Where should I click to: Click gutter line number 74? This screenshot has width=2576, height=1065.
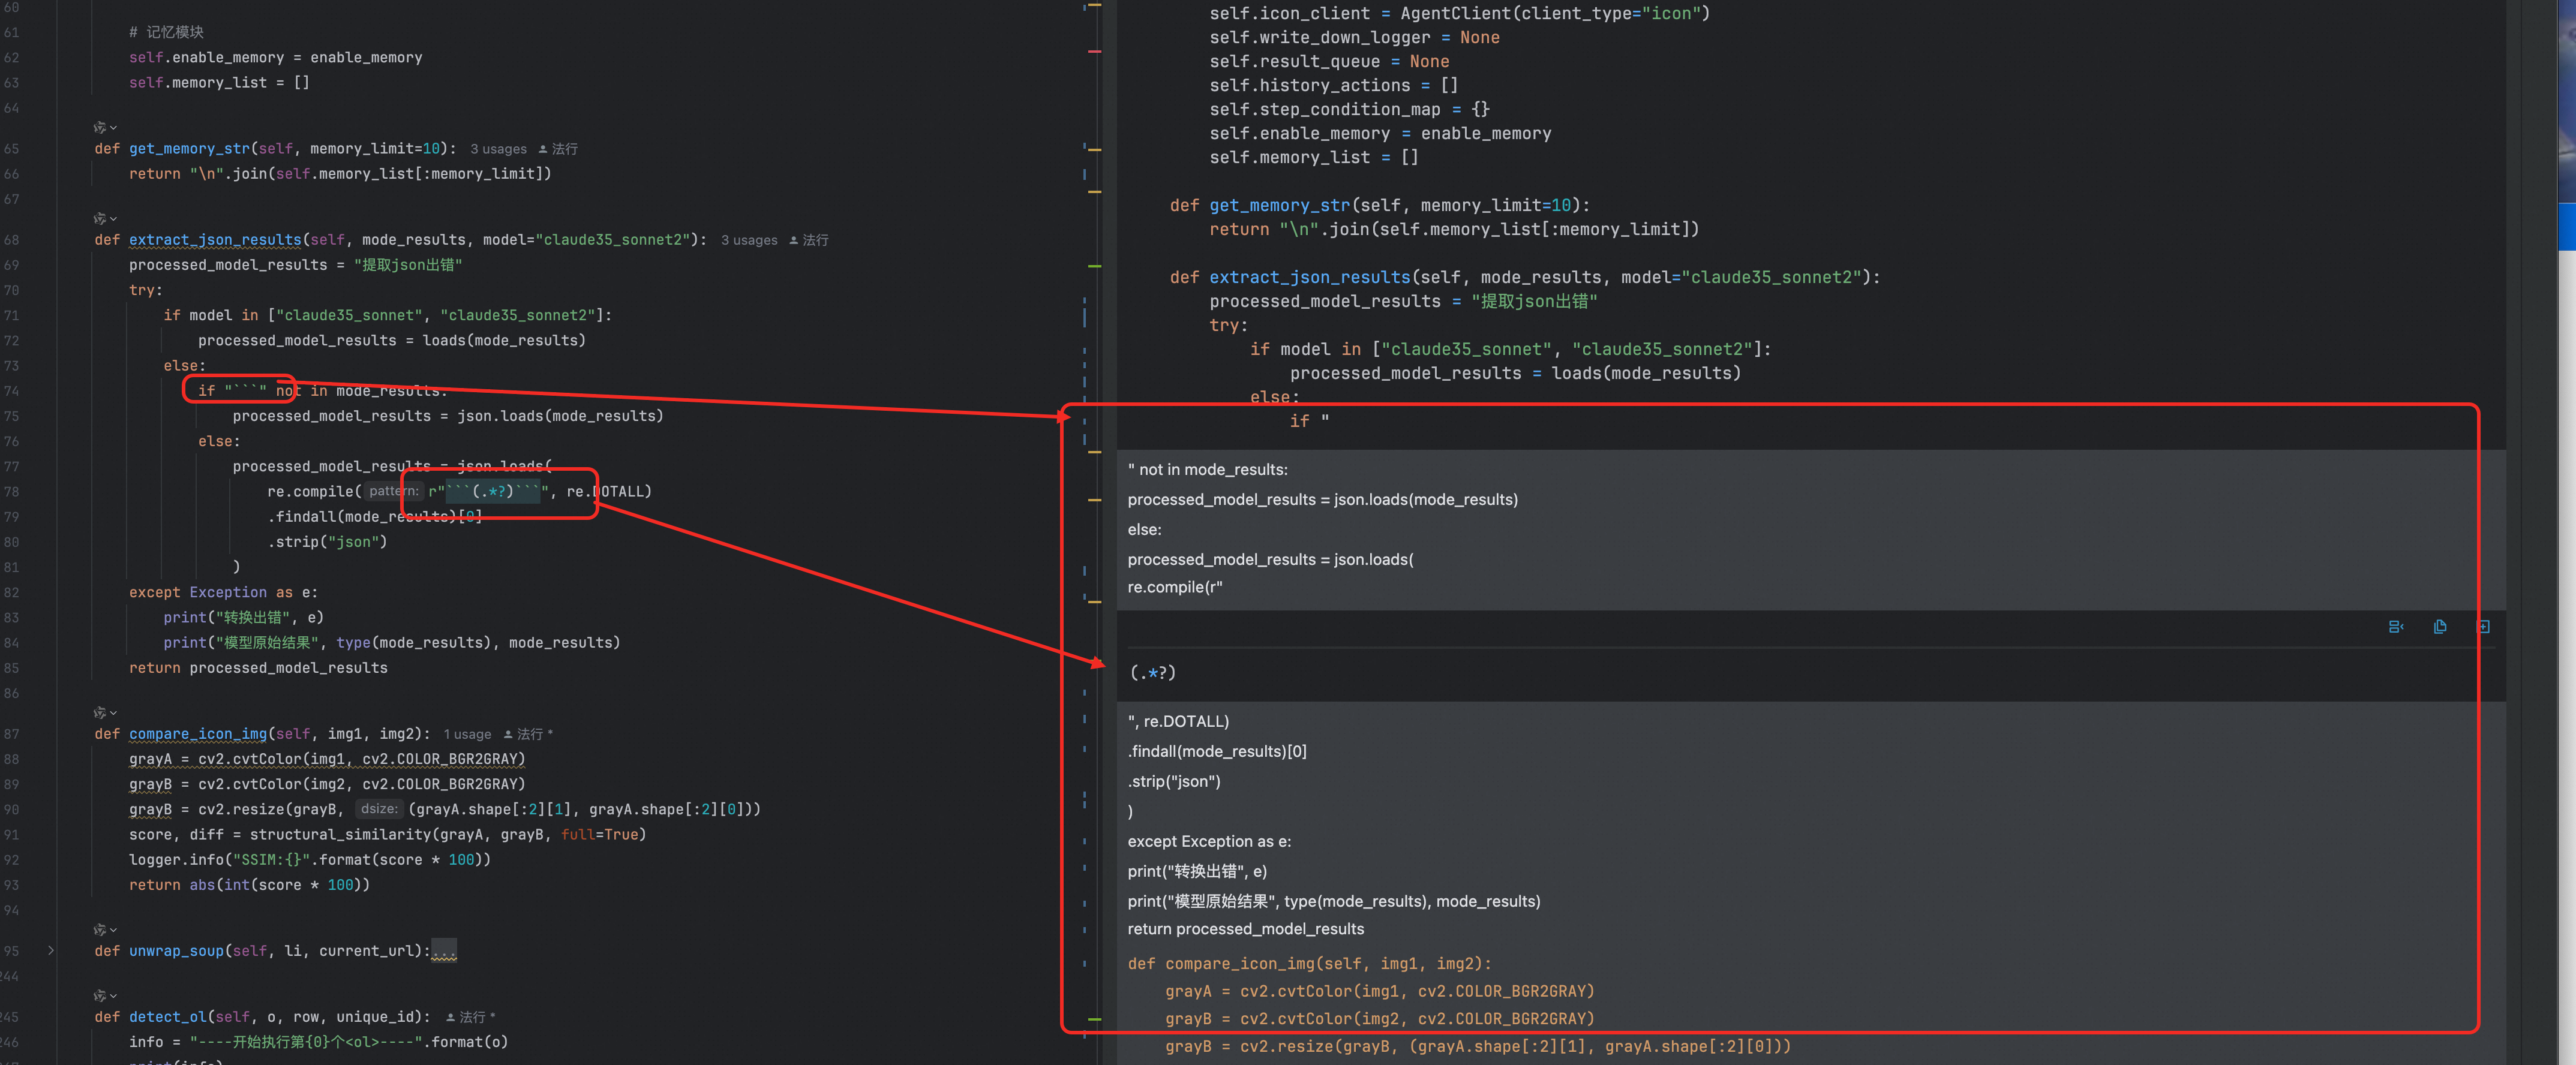pyautogui.click(x=11, y=391)
